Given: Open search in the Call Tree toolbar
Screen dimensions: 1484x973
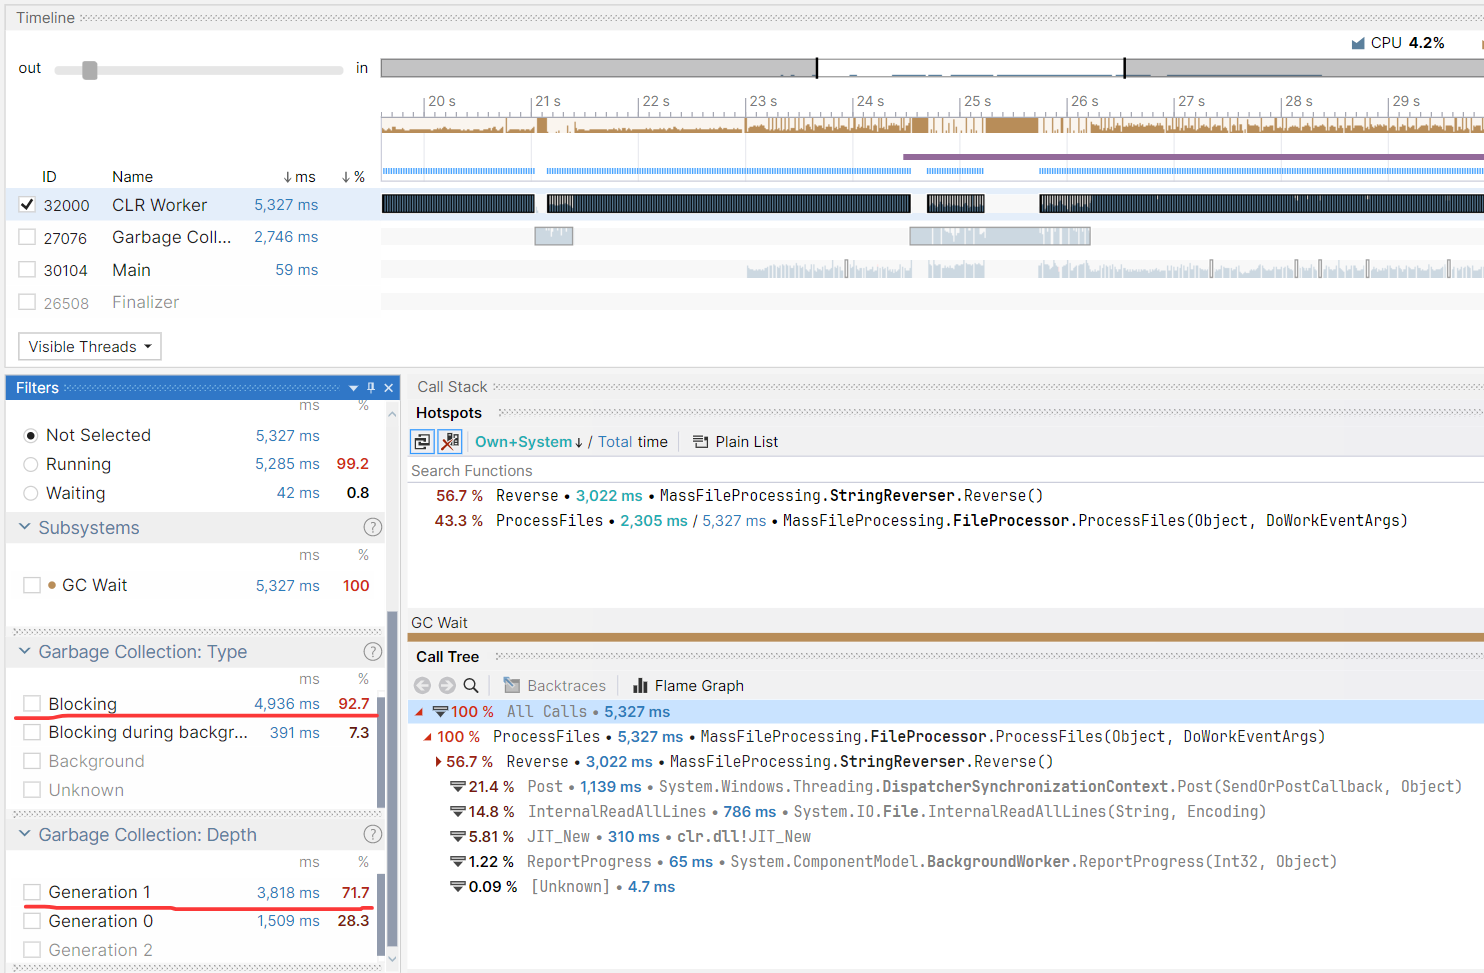Looking at the screenshot, I should [471, 686].
